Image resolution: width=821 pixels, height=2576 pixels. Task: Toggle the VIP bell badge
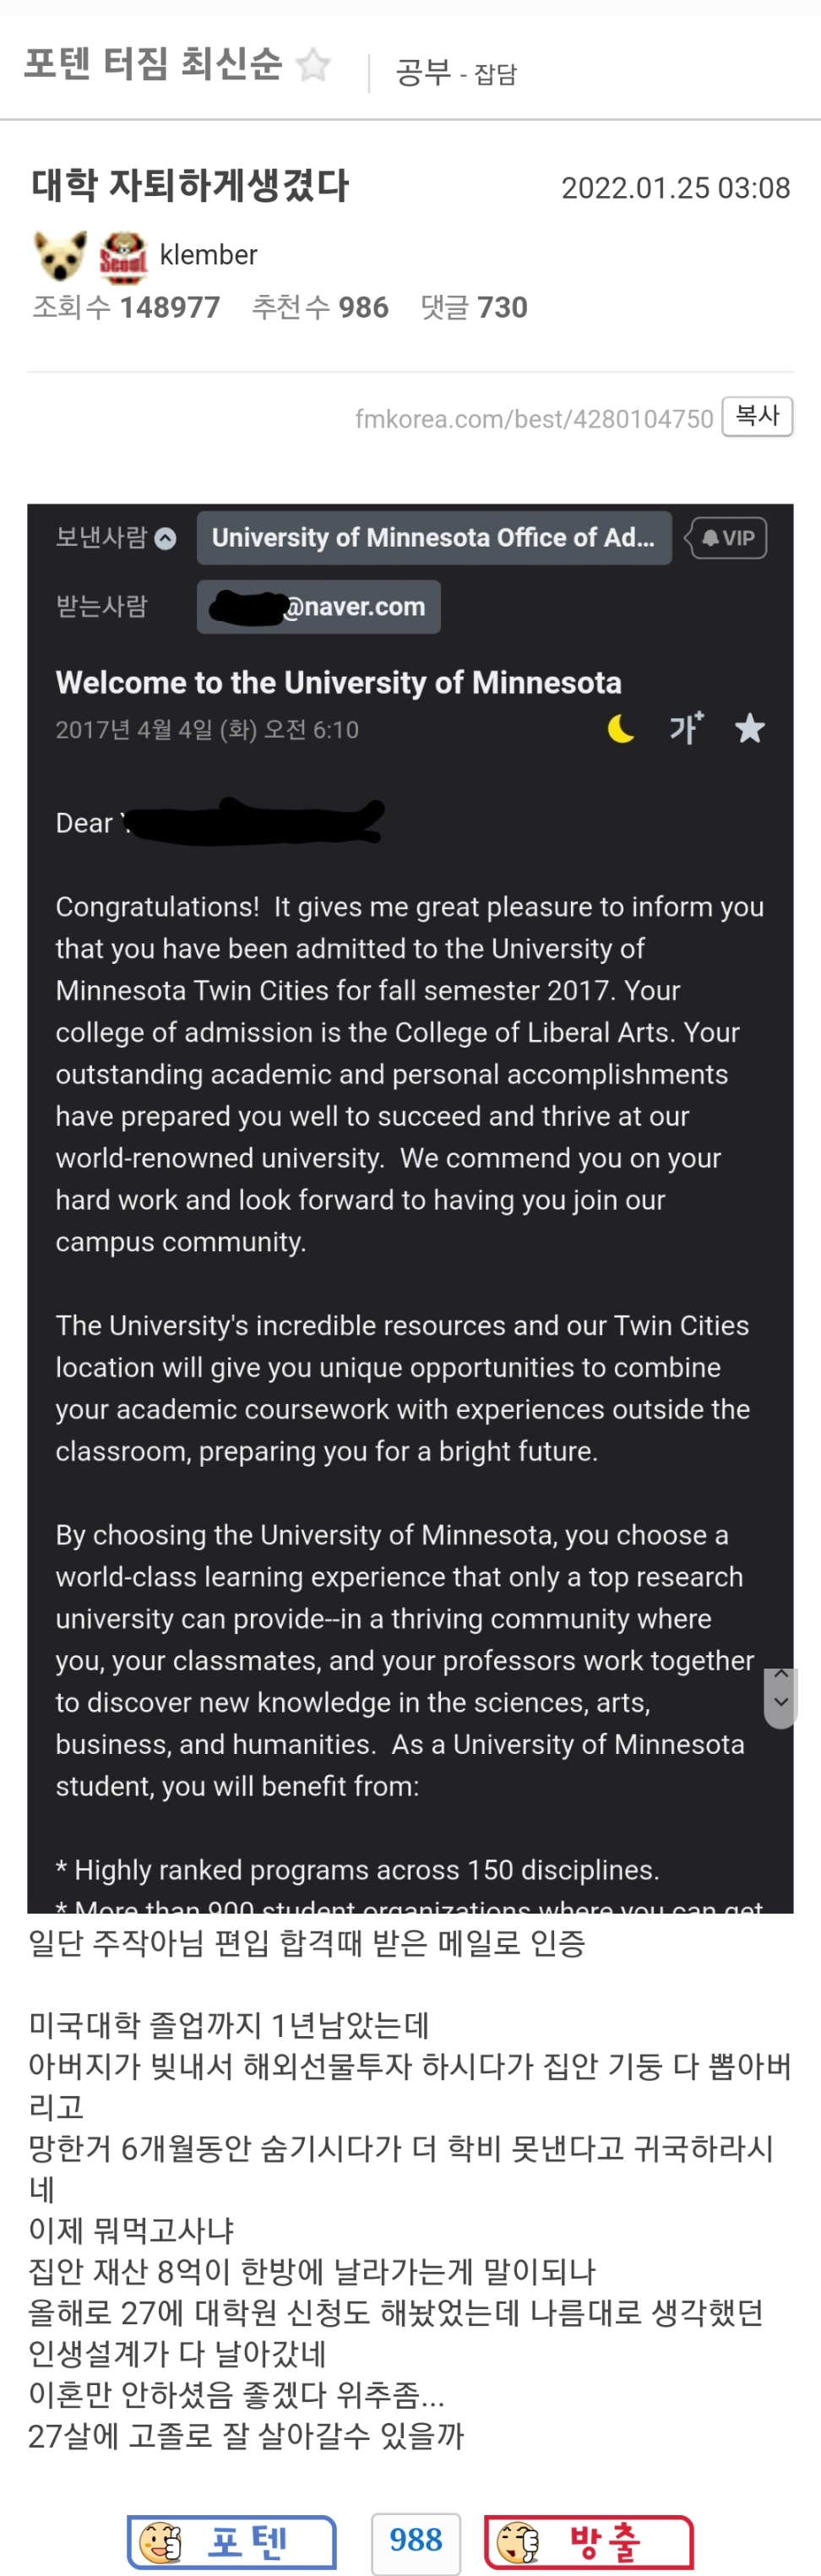click(x=728, y=538)
